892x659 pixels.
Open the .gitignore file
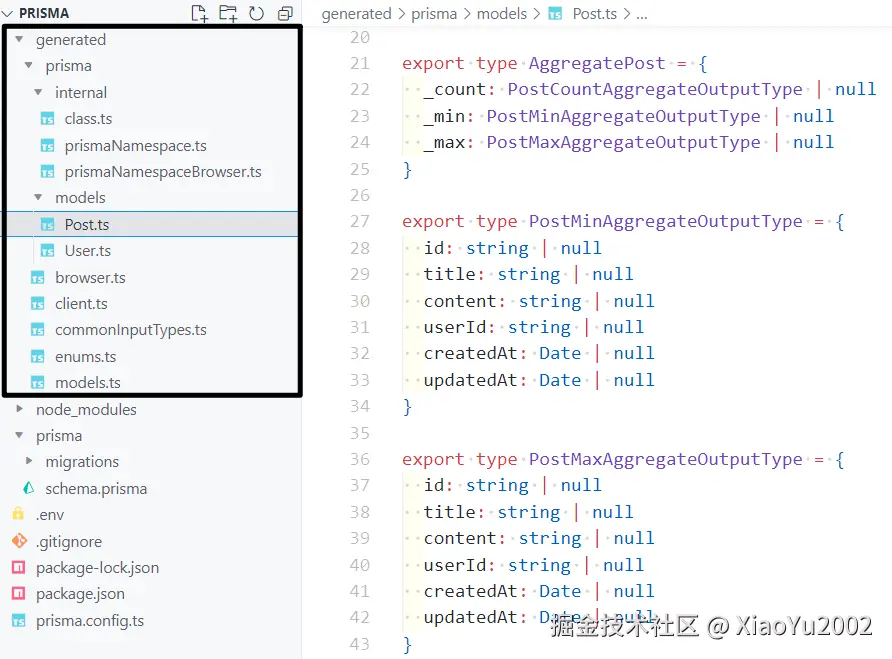point(69,541)
